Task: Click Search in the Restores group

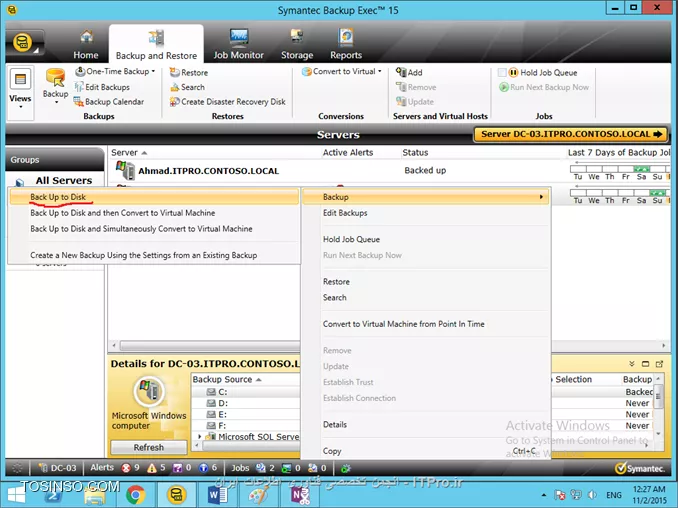Action: coord(187,87)
